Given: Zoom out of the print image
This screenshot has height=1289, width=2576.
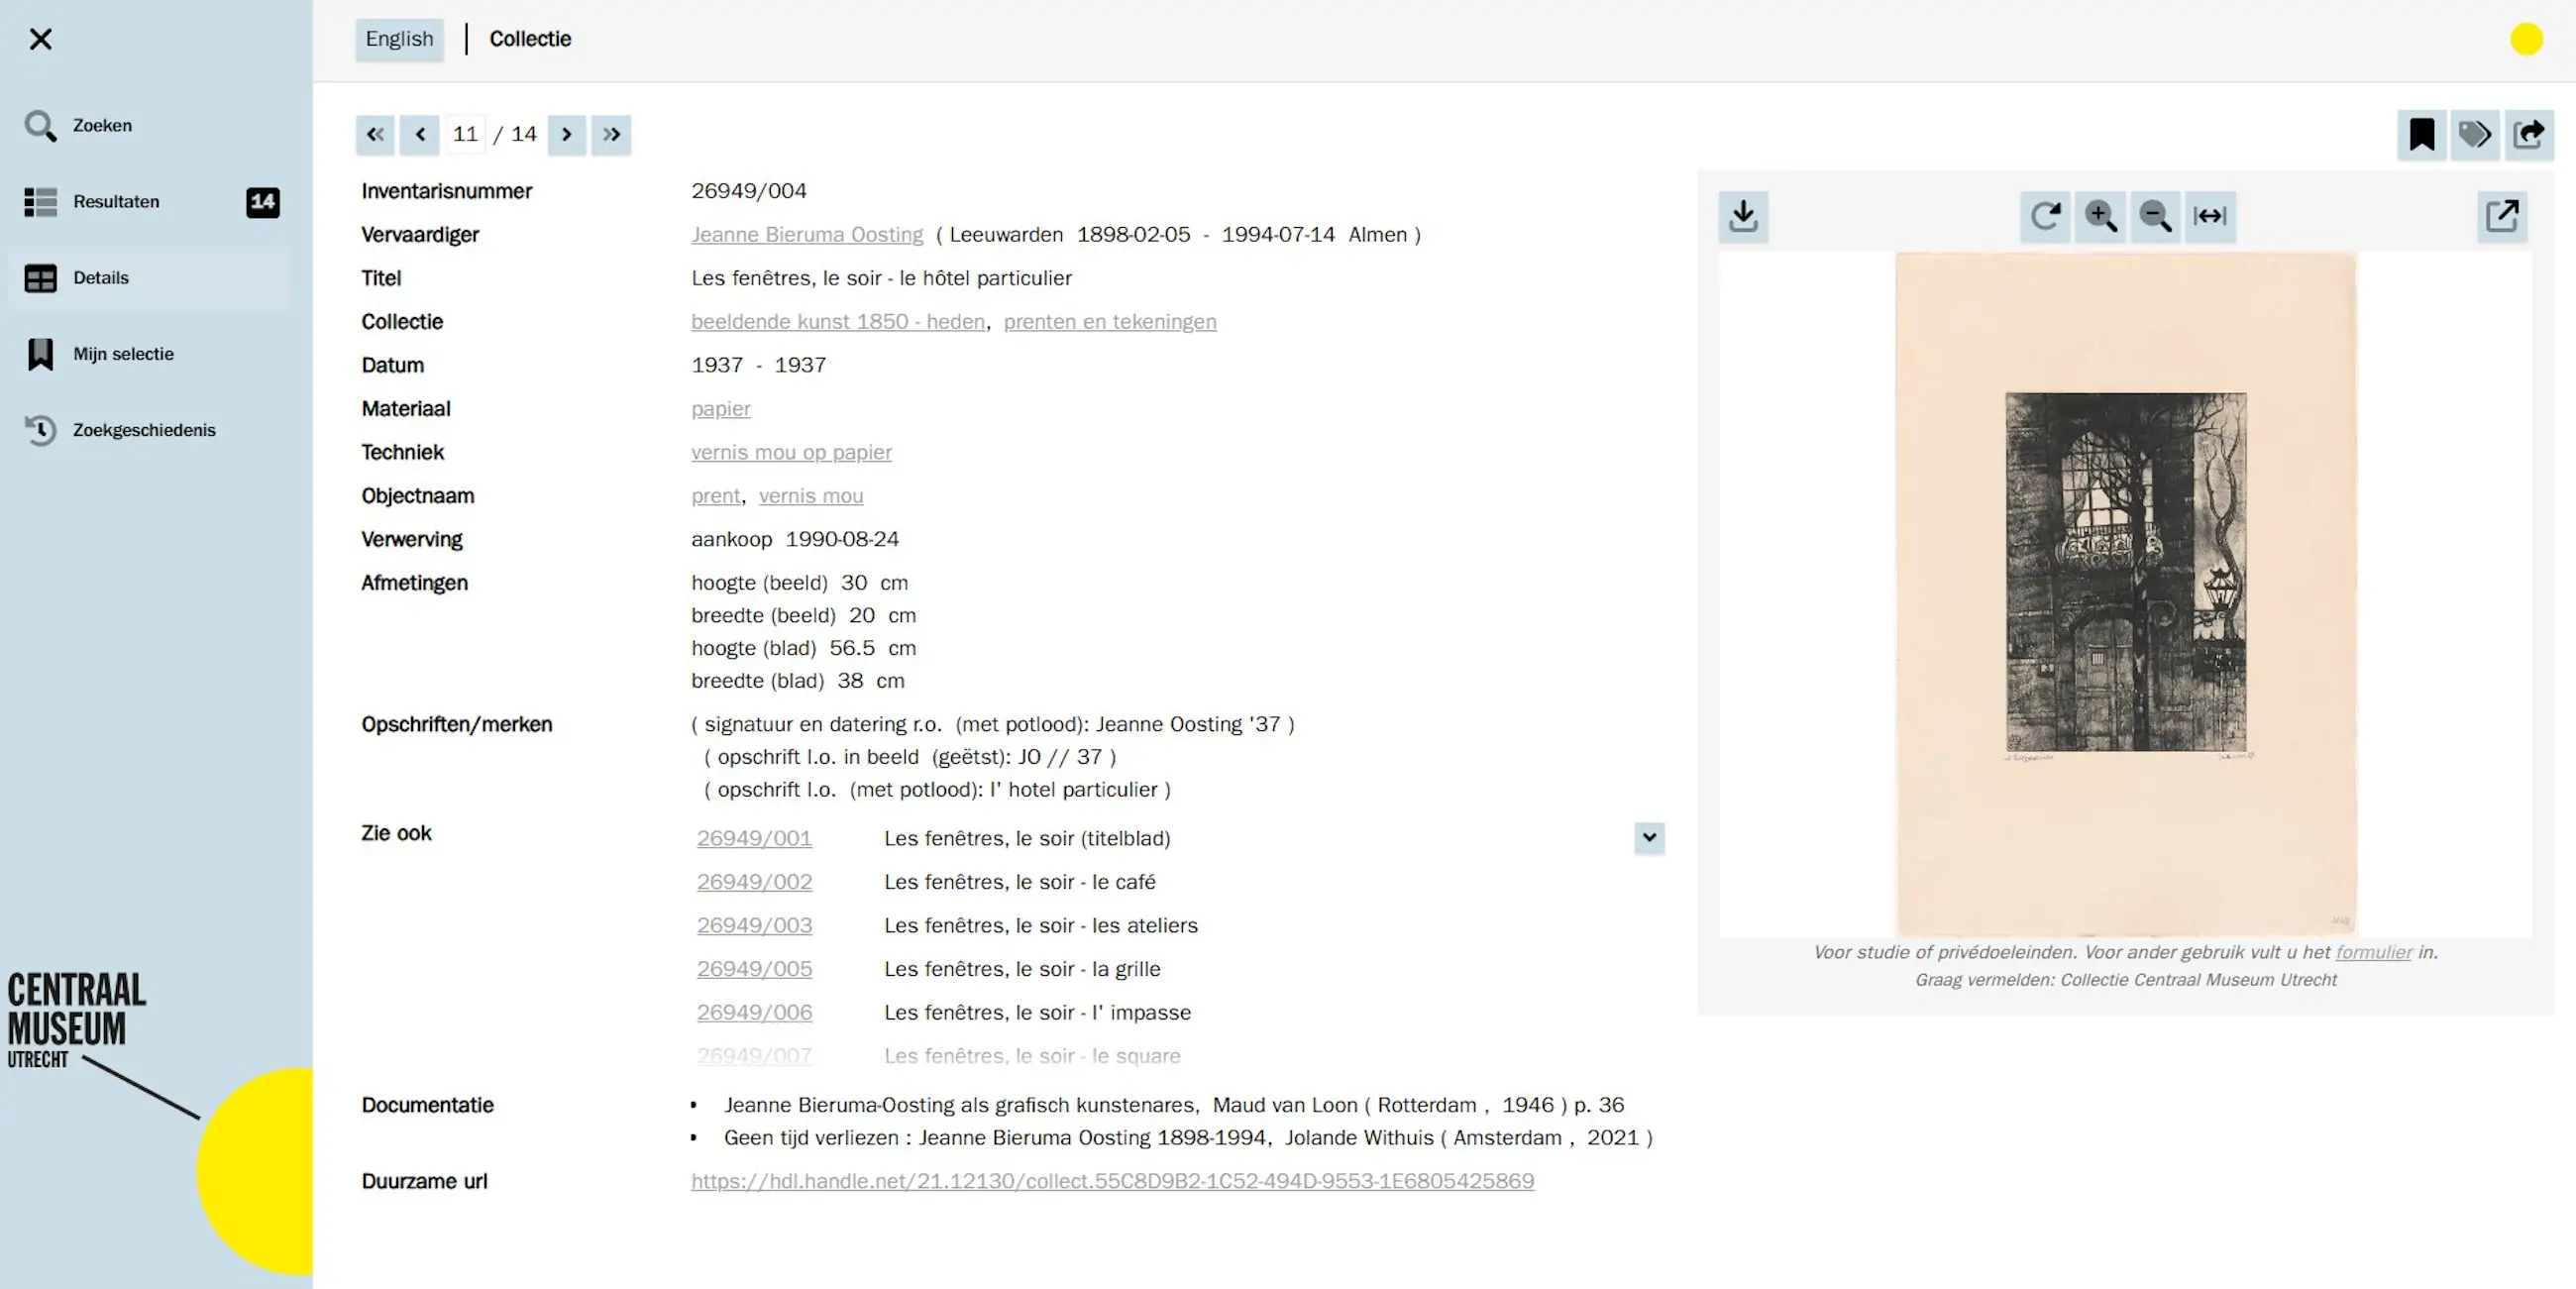Looking at the screenshot, I should [2154, 216].
